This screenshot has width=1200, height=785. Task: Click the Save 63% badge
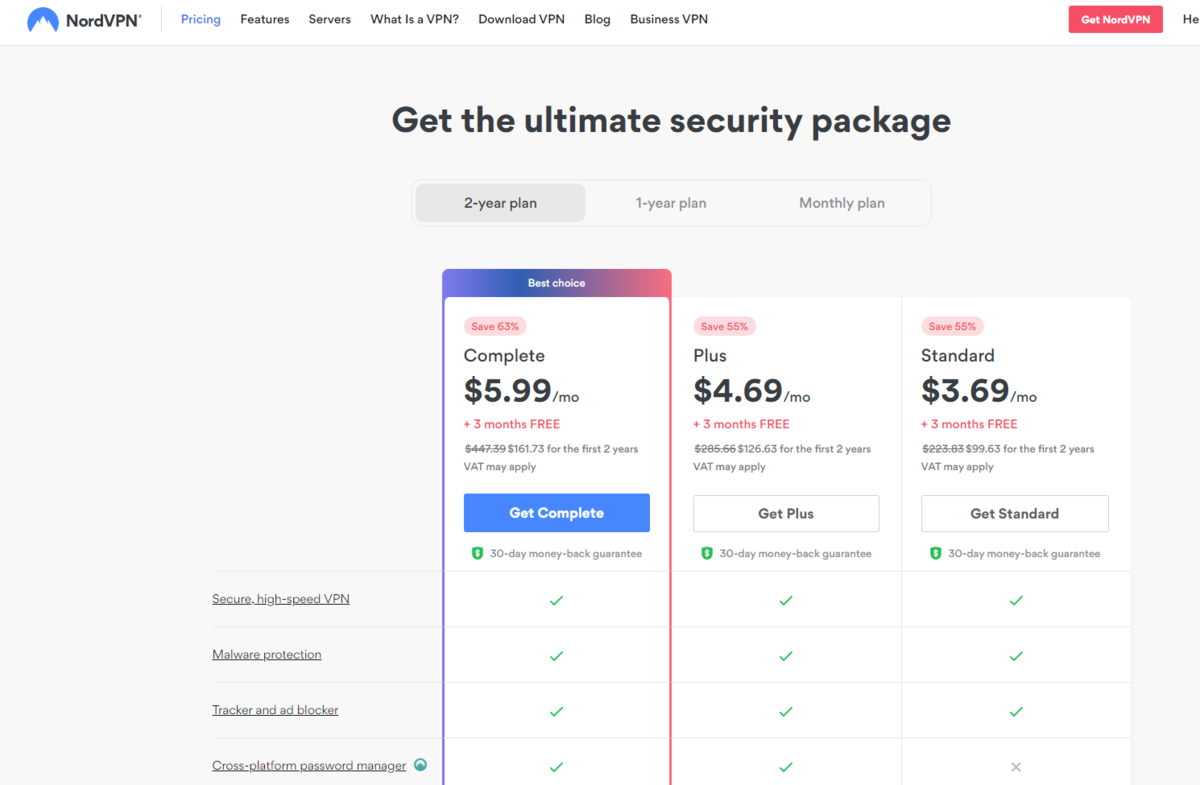click(495, 326)
